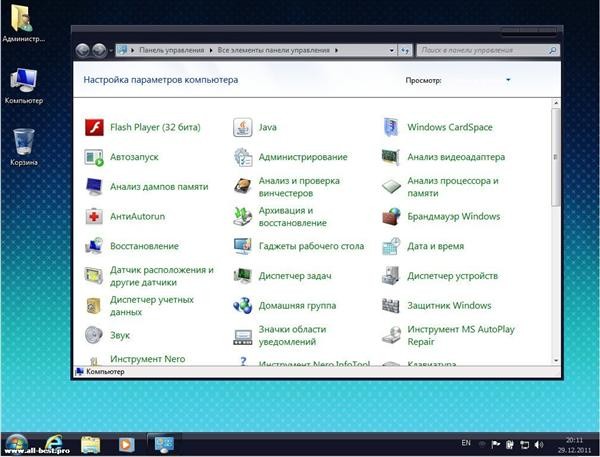Open the Домашняя группа spheres icon

click(x=243, y=305)
